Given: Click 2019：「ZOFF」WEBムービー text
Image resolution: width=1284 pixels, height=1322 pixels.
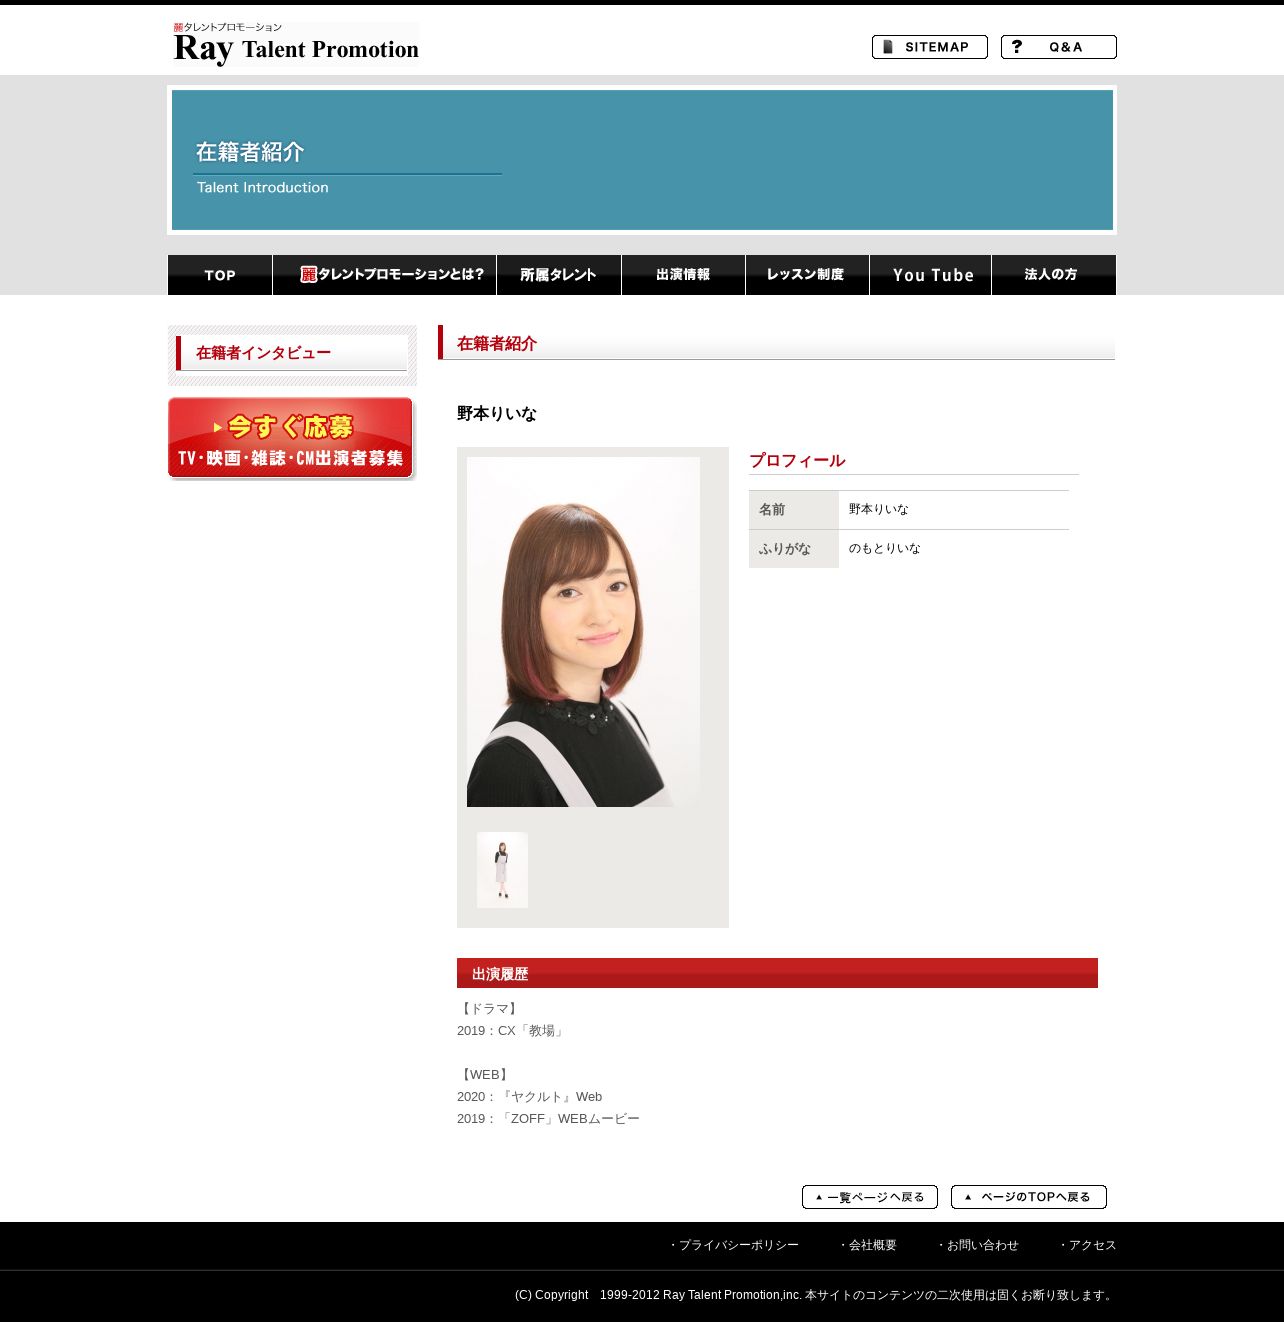Looking at the screenshot, I should (548, 1118).
